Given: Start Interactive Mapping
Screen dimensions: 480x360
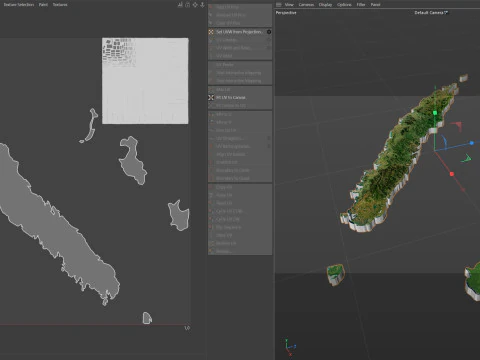Looking at the screenshot, I should coord(239,73).
